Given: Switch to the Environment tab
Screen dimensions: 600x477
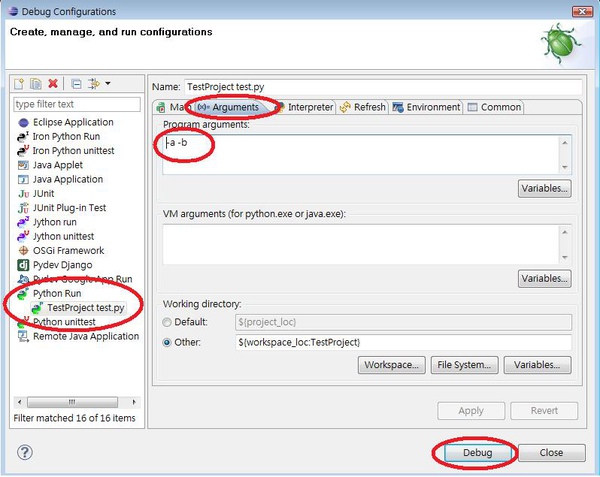Looking at the screenshot, I should [426, 107].
